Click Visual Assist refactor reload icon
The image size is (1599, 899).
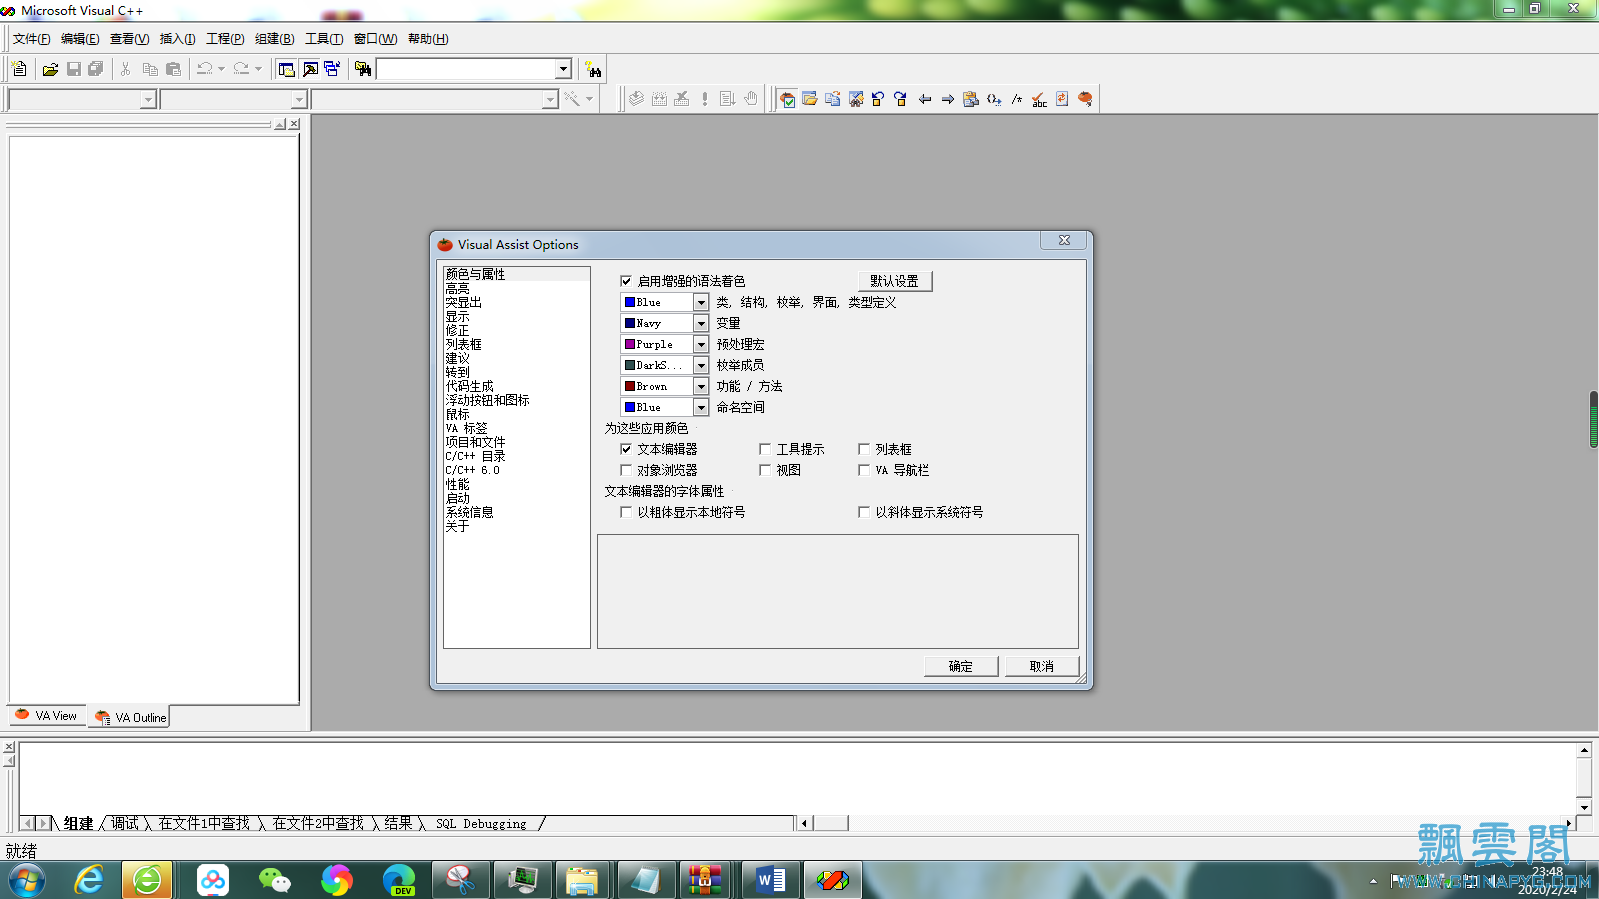tap(1062, 99)
